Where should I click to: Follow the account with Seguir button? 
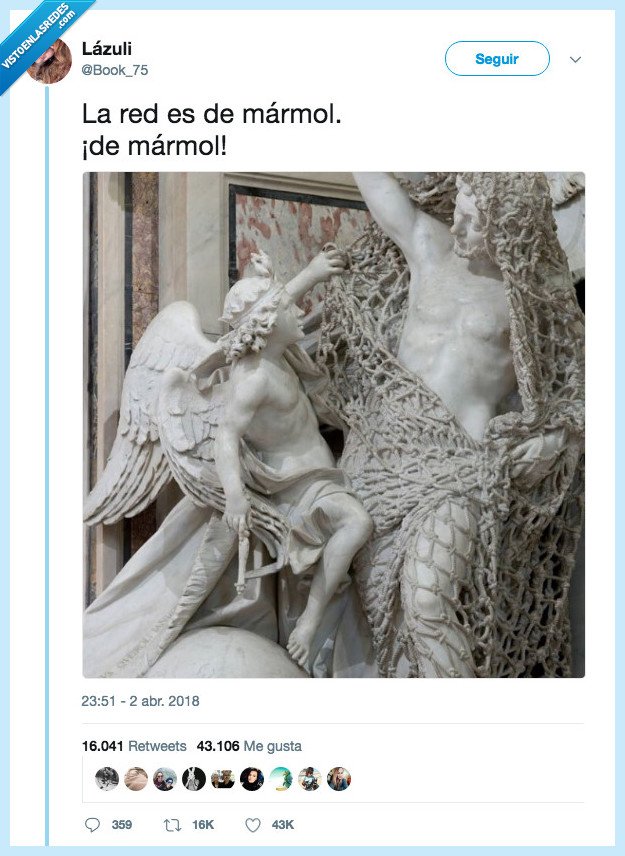click(497, 58)
